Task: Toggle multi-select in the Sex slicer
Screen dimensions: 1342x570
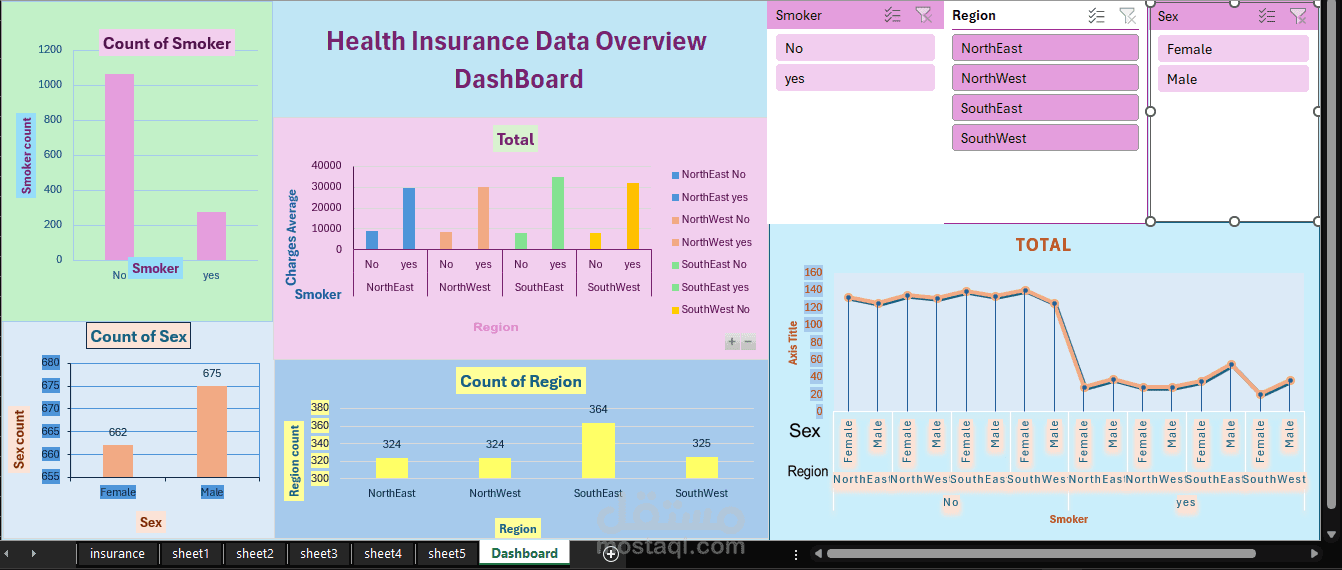Action: coord(1267,15)
